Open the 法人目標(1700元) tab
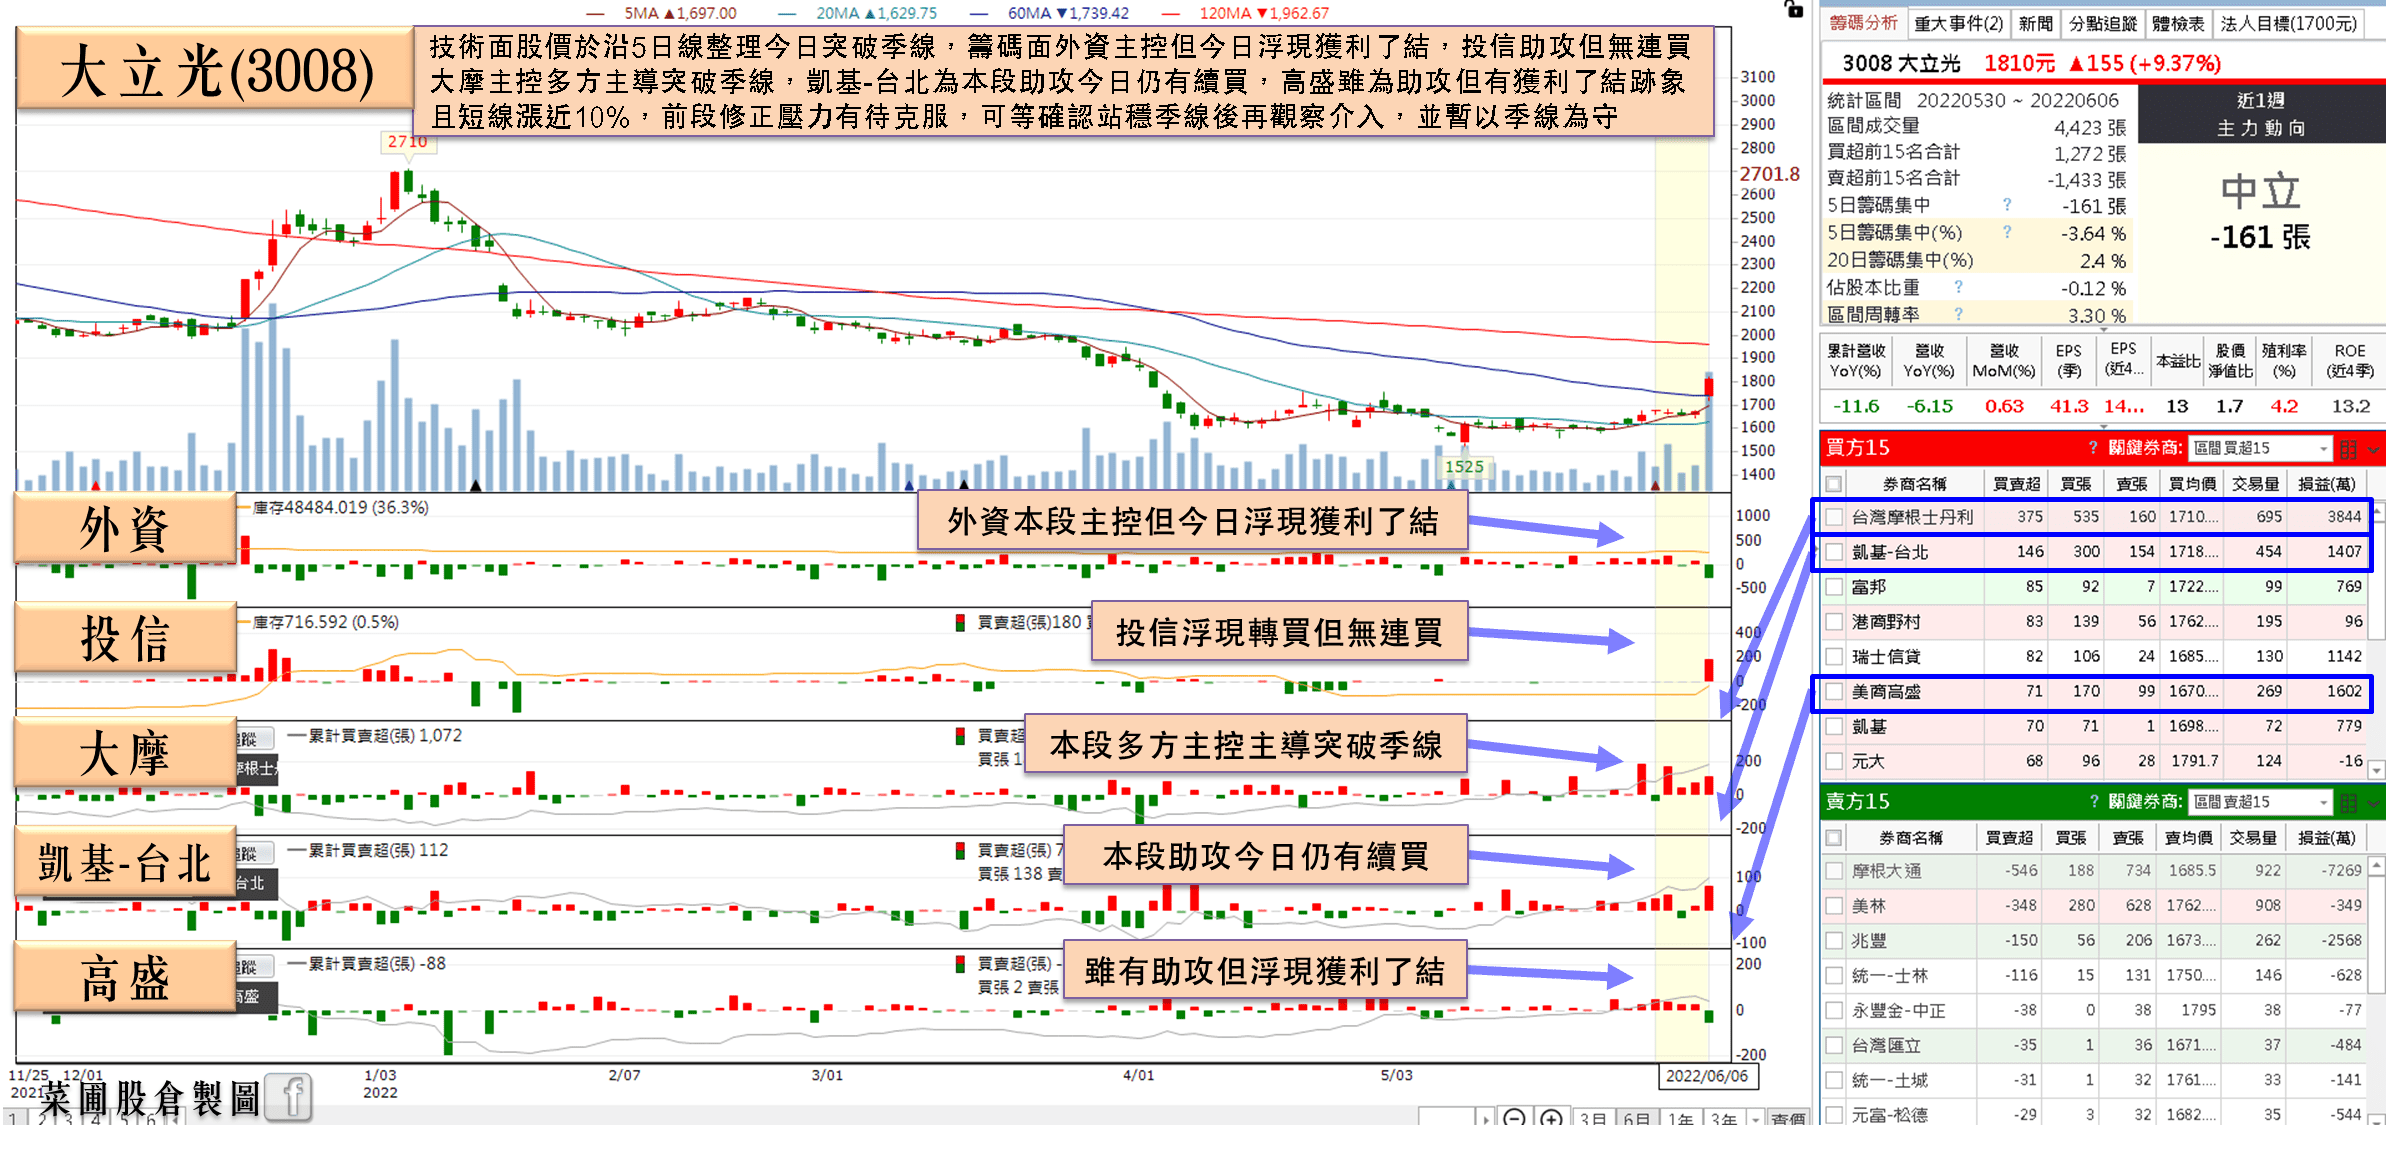The width and height of the screenshot is (2386, 1152). tap(2289, 23)
